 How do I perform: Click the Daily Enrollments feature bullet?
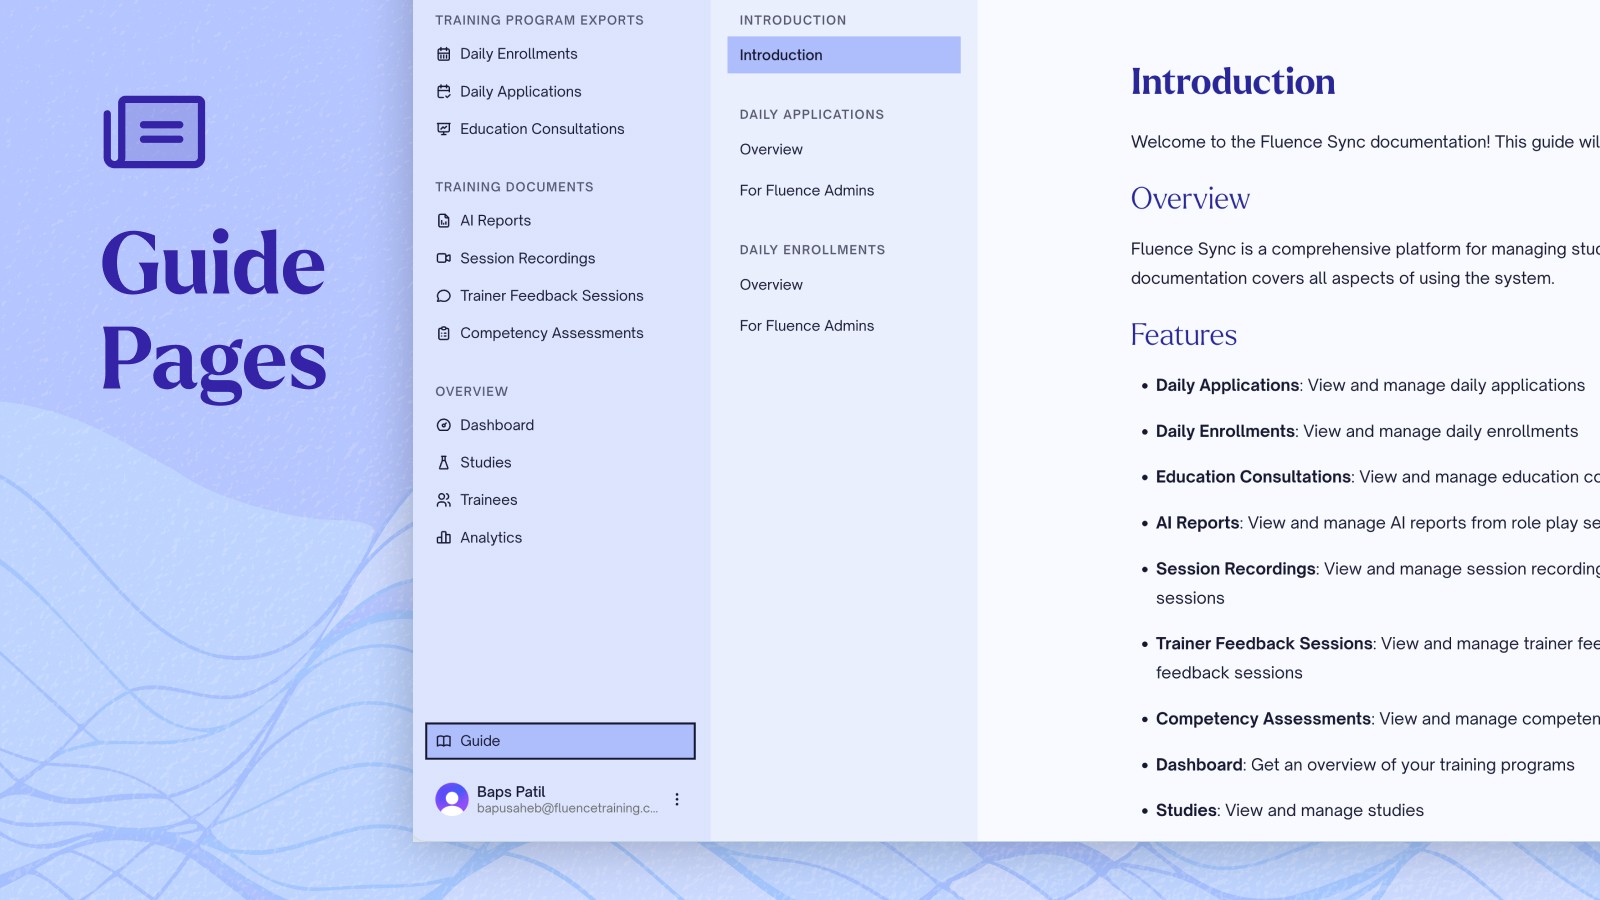click(x=1367, y=431)
